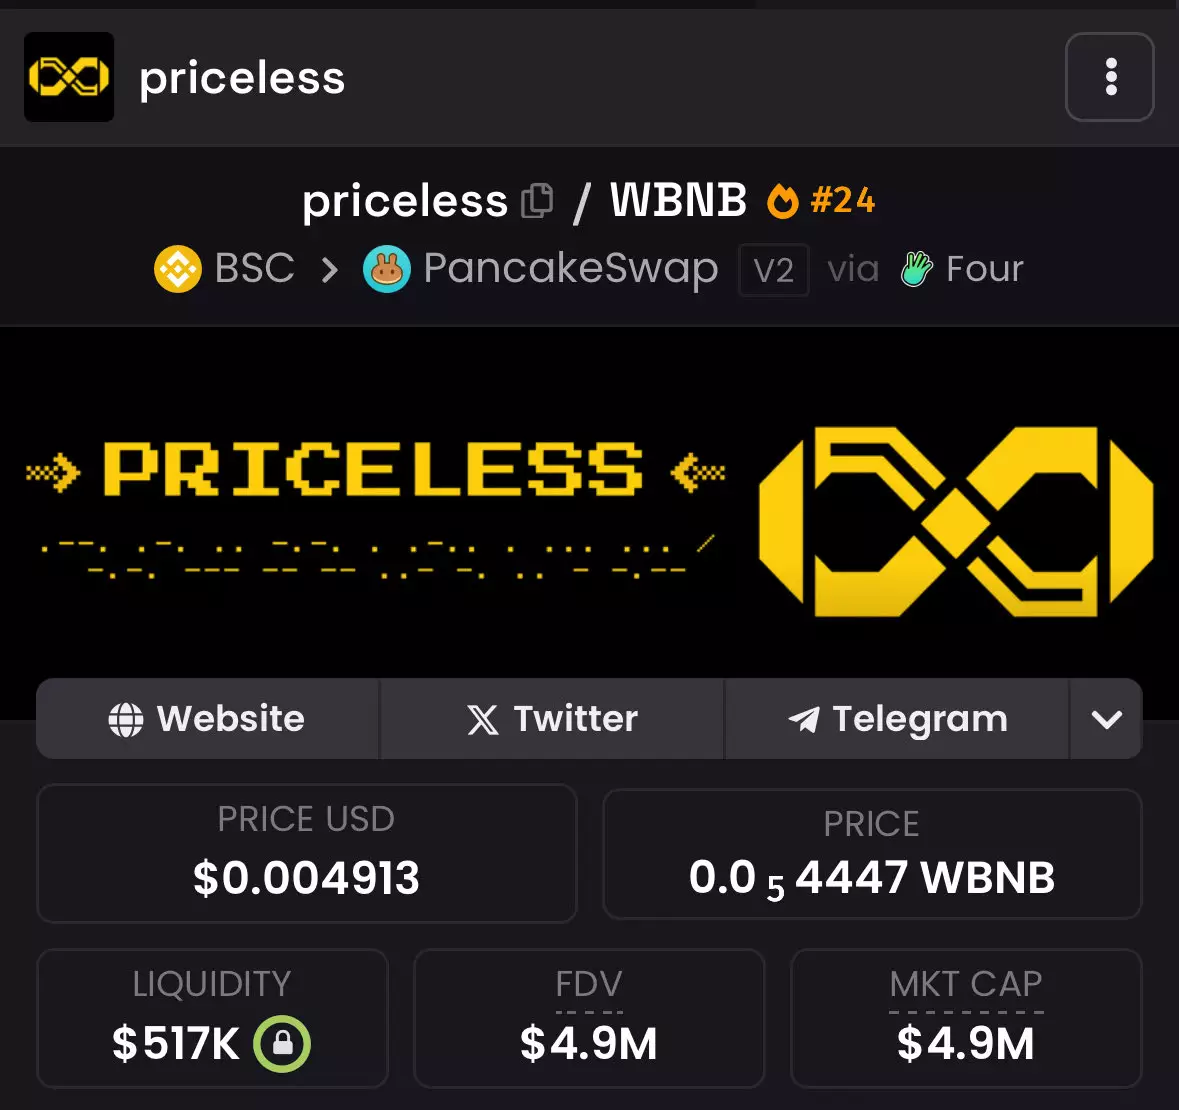The width and height of the screenshot is (1179, 1110).
Task: Click the green liquidity lock icon
Action: click(x=282, y=1044)
